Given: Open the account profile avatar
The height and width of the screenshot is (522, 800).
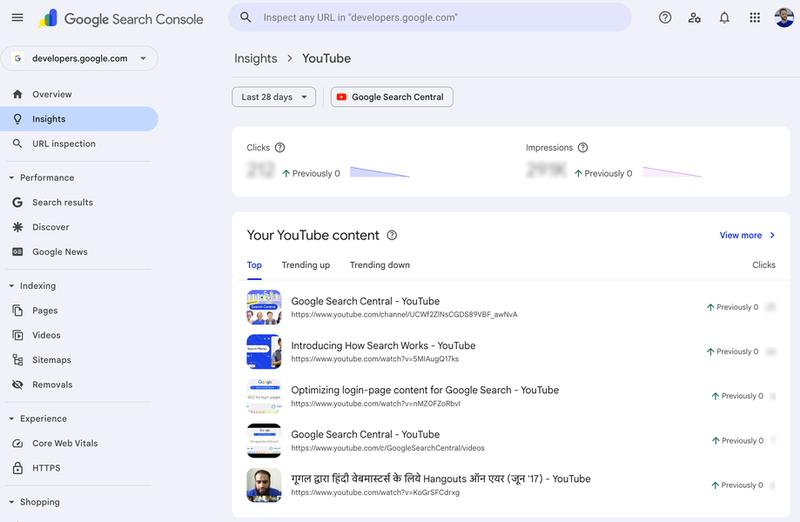Looking at the screenshot, I should (x=784, y=18).
